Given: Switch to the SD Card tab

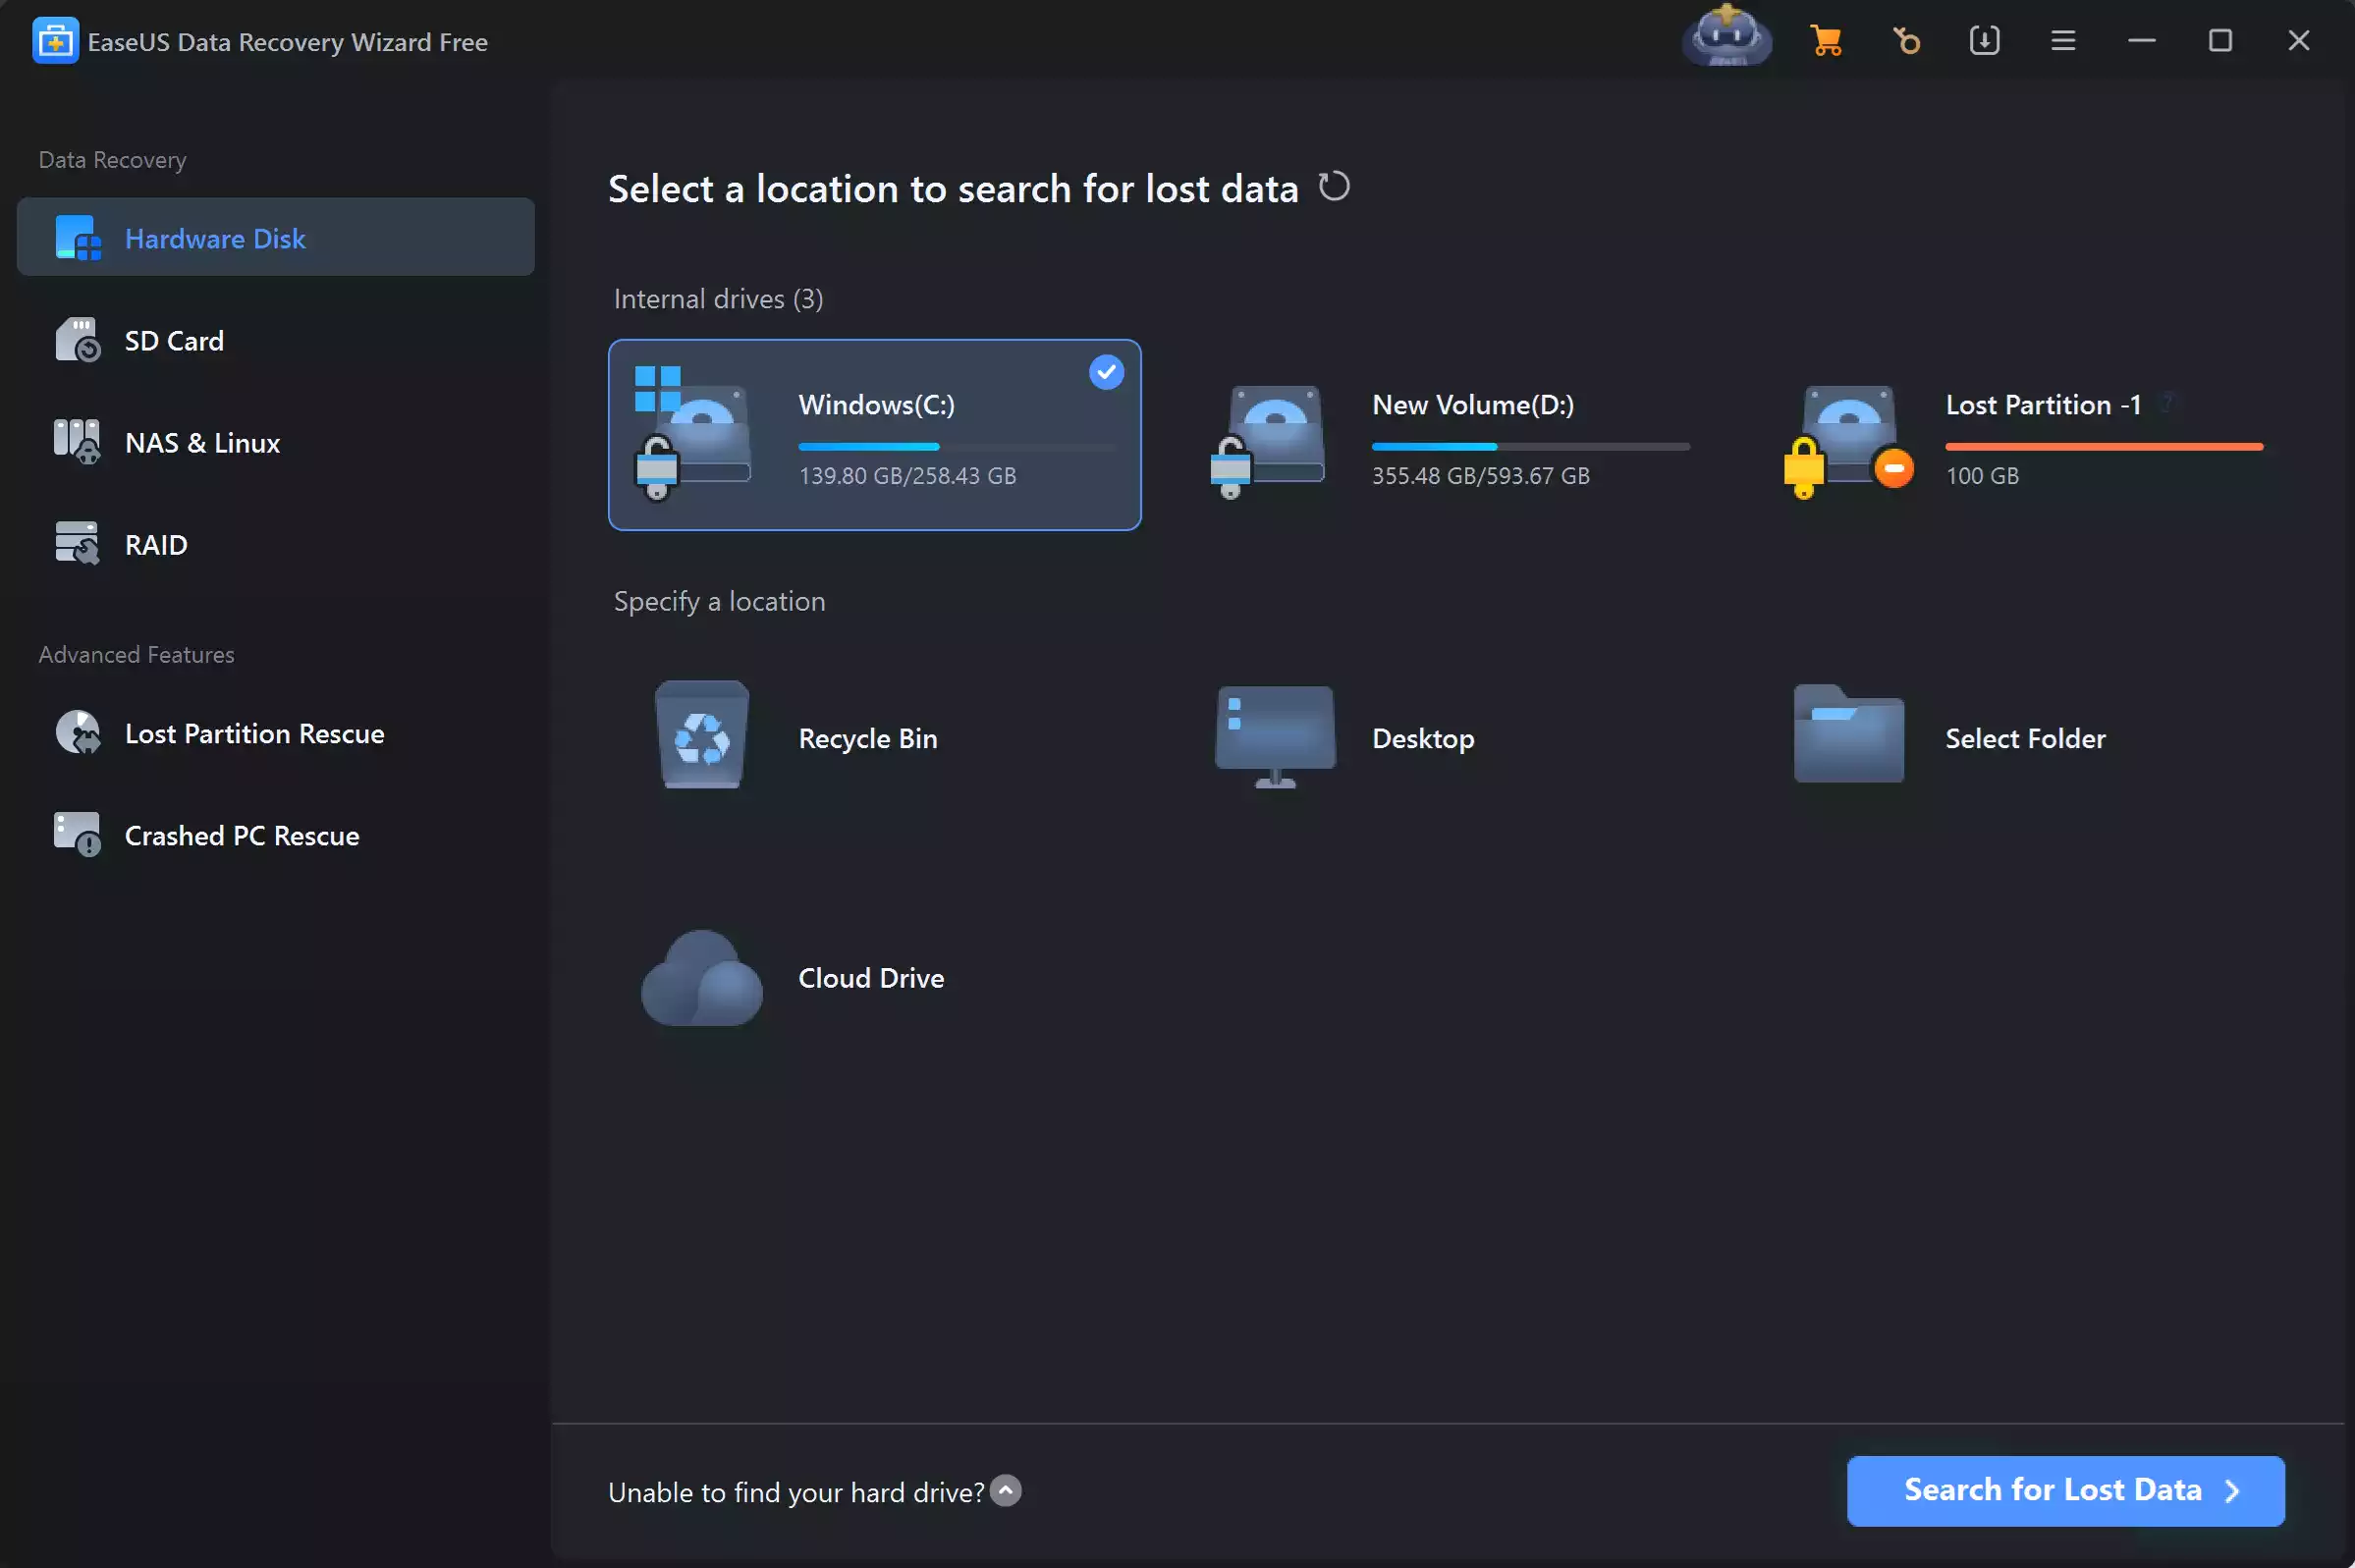Looking at the screenshot, I should pyautogui.click(x=174, y=341).
